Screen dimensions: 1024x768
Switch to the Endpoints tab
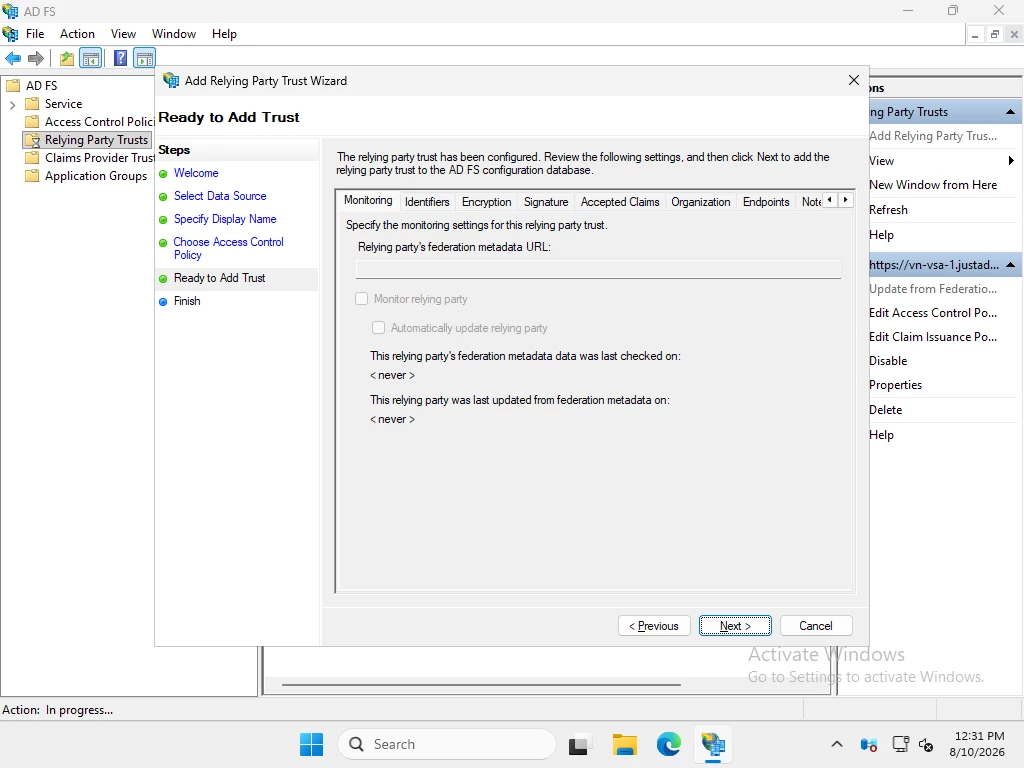[766, 202]
